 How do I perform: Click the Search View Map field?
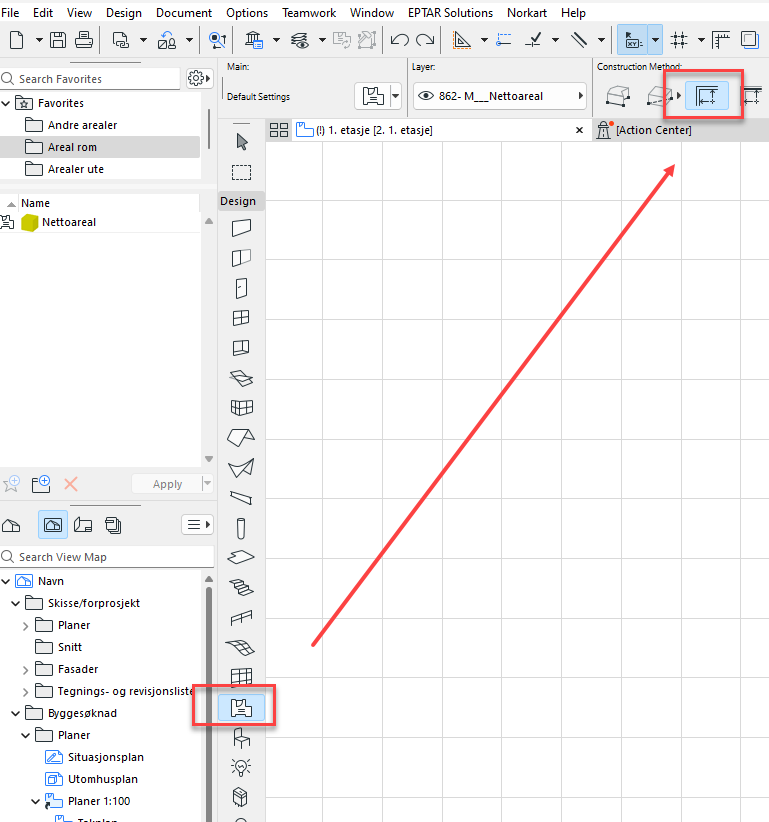point(110,557)
